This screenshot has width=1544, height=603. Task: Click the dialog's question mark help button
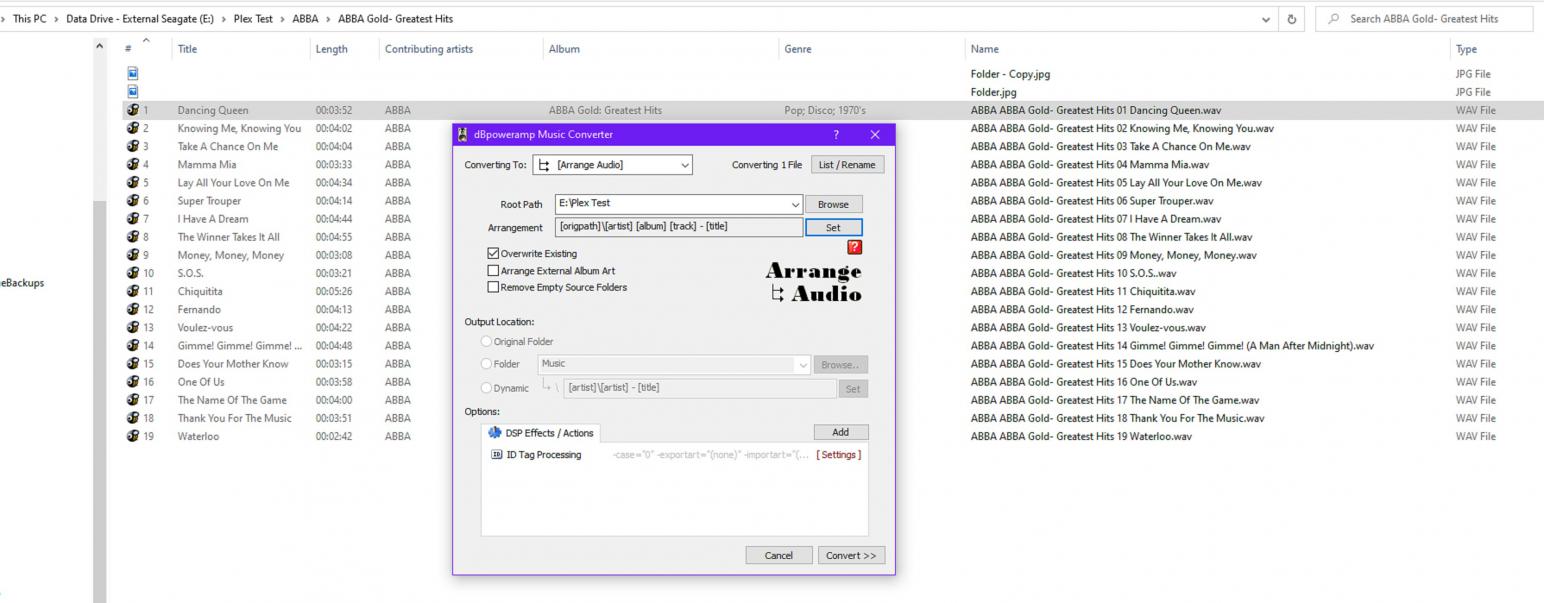click(836, 134)
